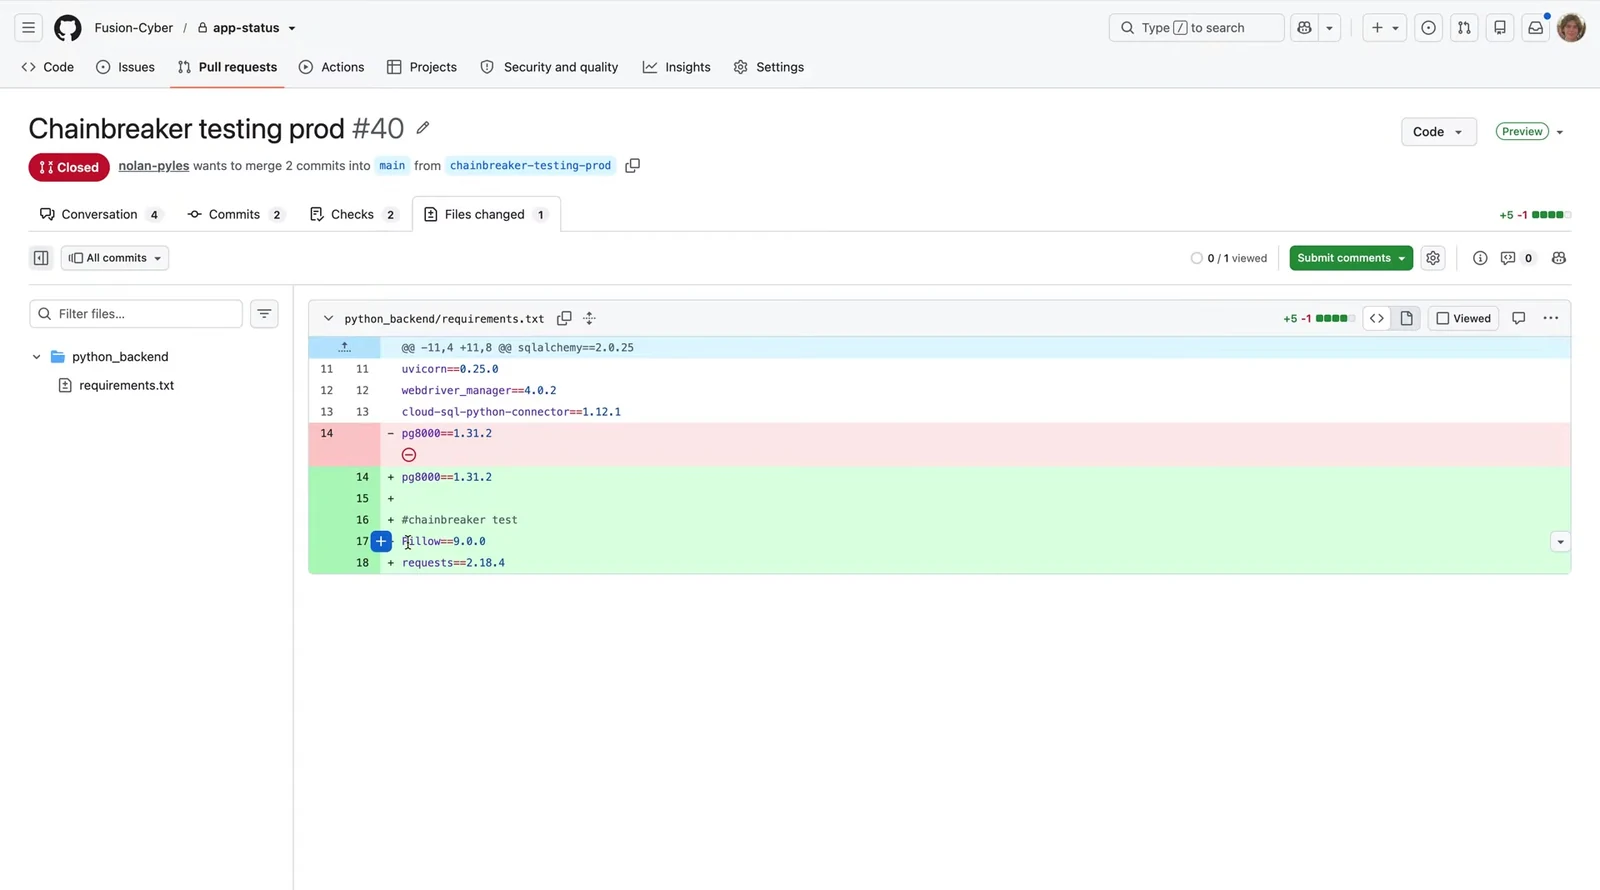The height and width of the screenshot is (890, 1600).
Task: Switch to the Security and quality tab
Action: pos(550,67)
